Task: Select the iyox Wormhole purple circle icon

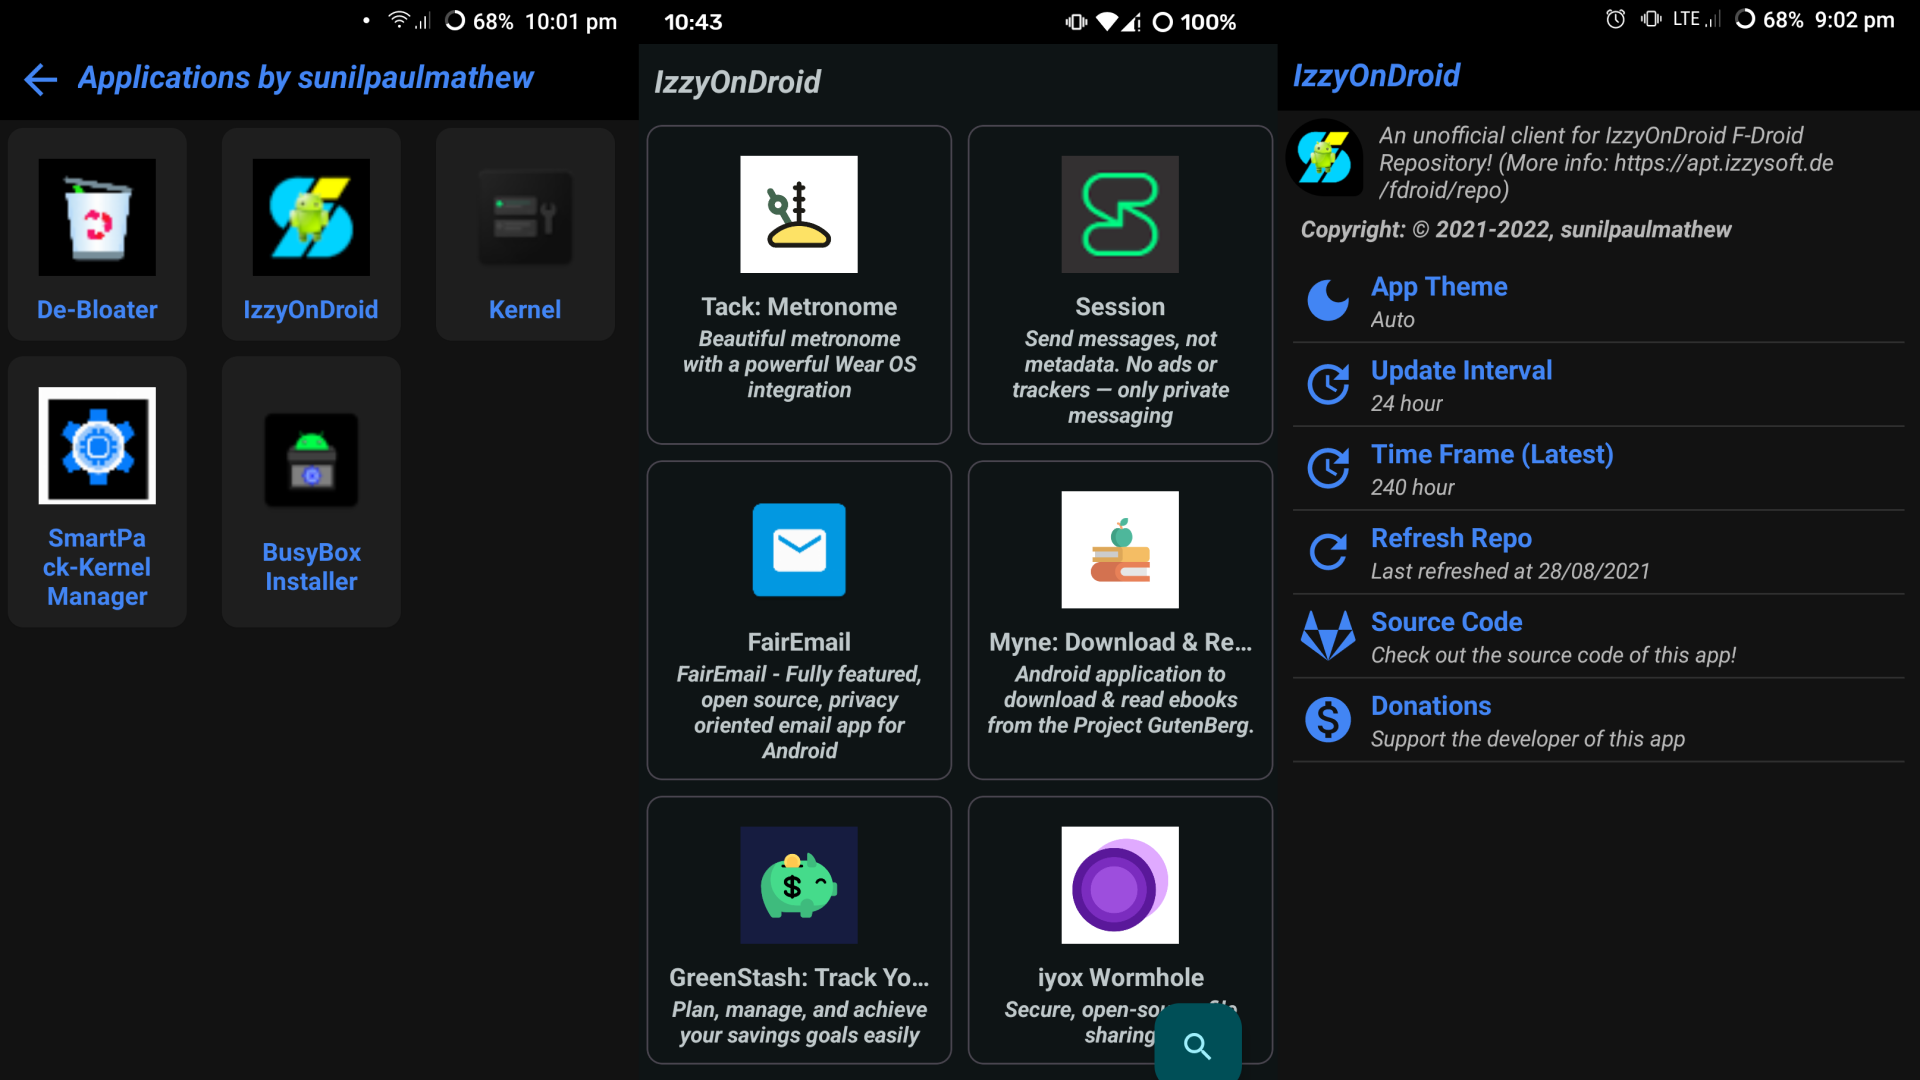Action: coord(1120,885)
